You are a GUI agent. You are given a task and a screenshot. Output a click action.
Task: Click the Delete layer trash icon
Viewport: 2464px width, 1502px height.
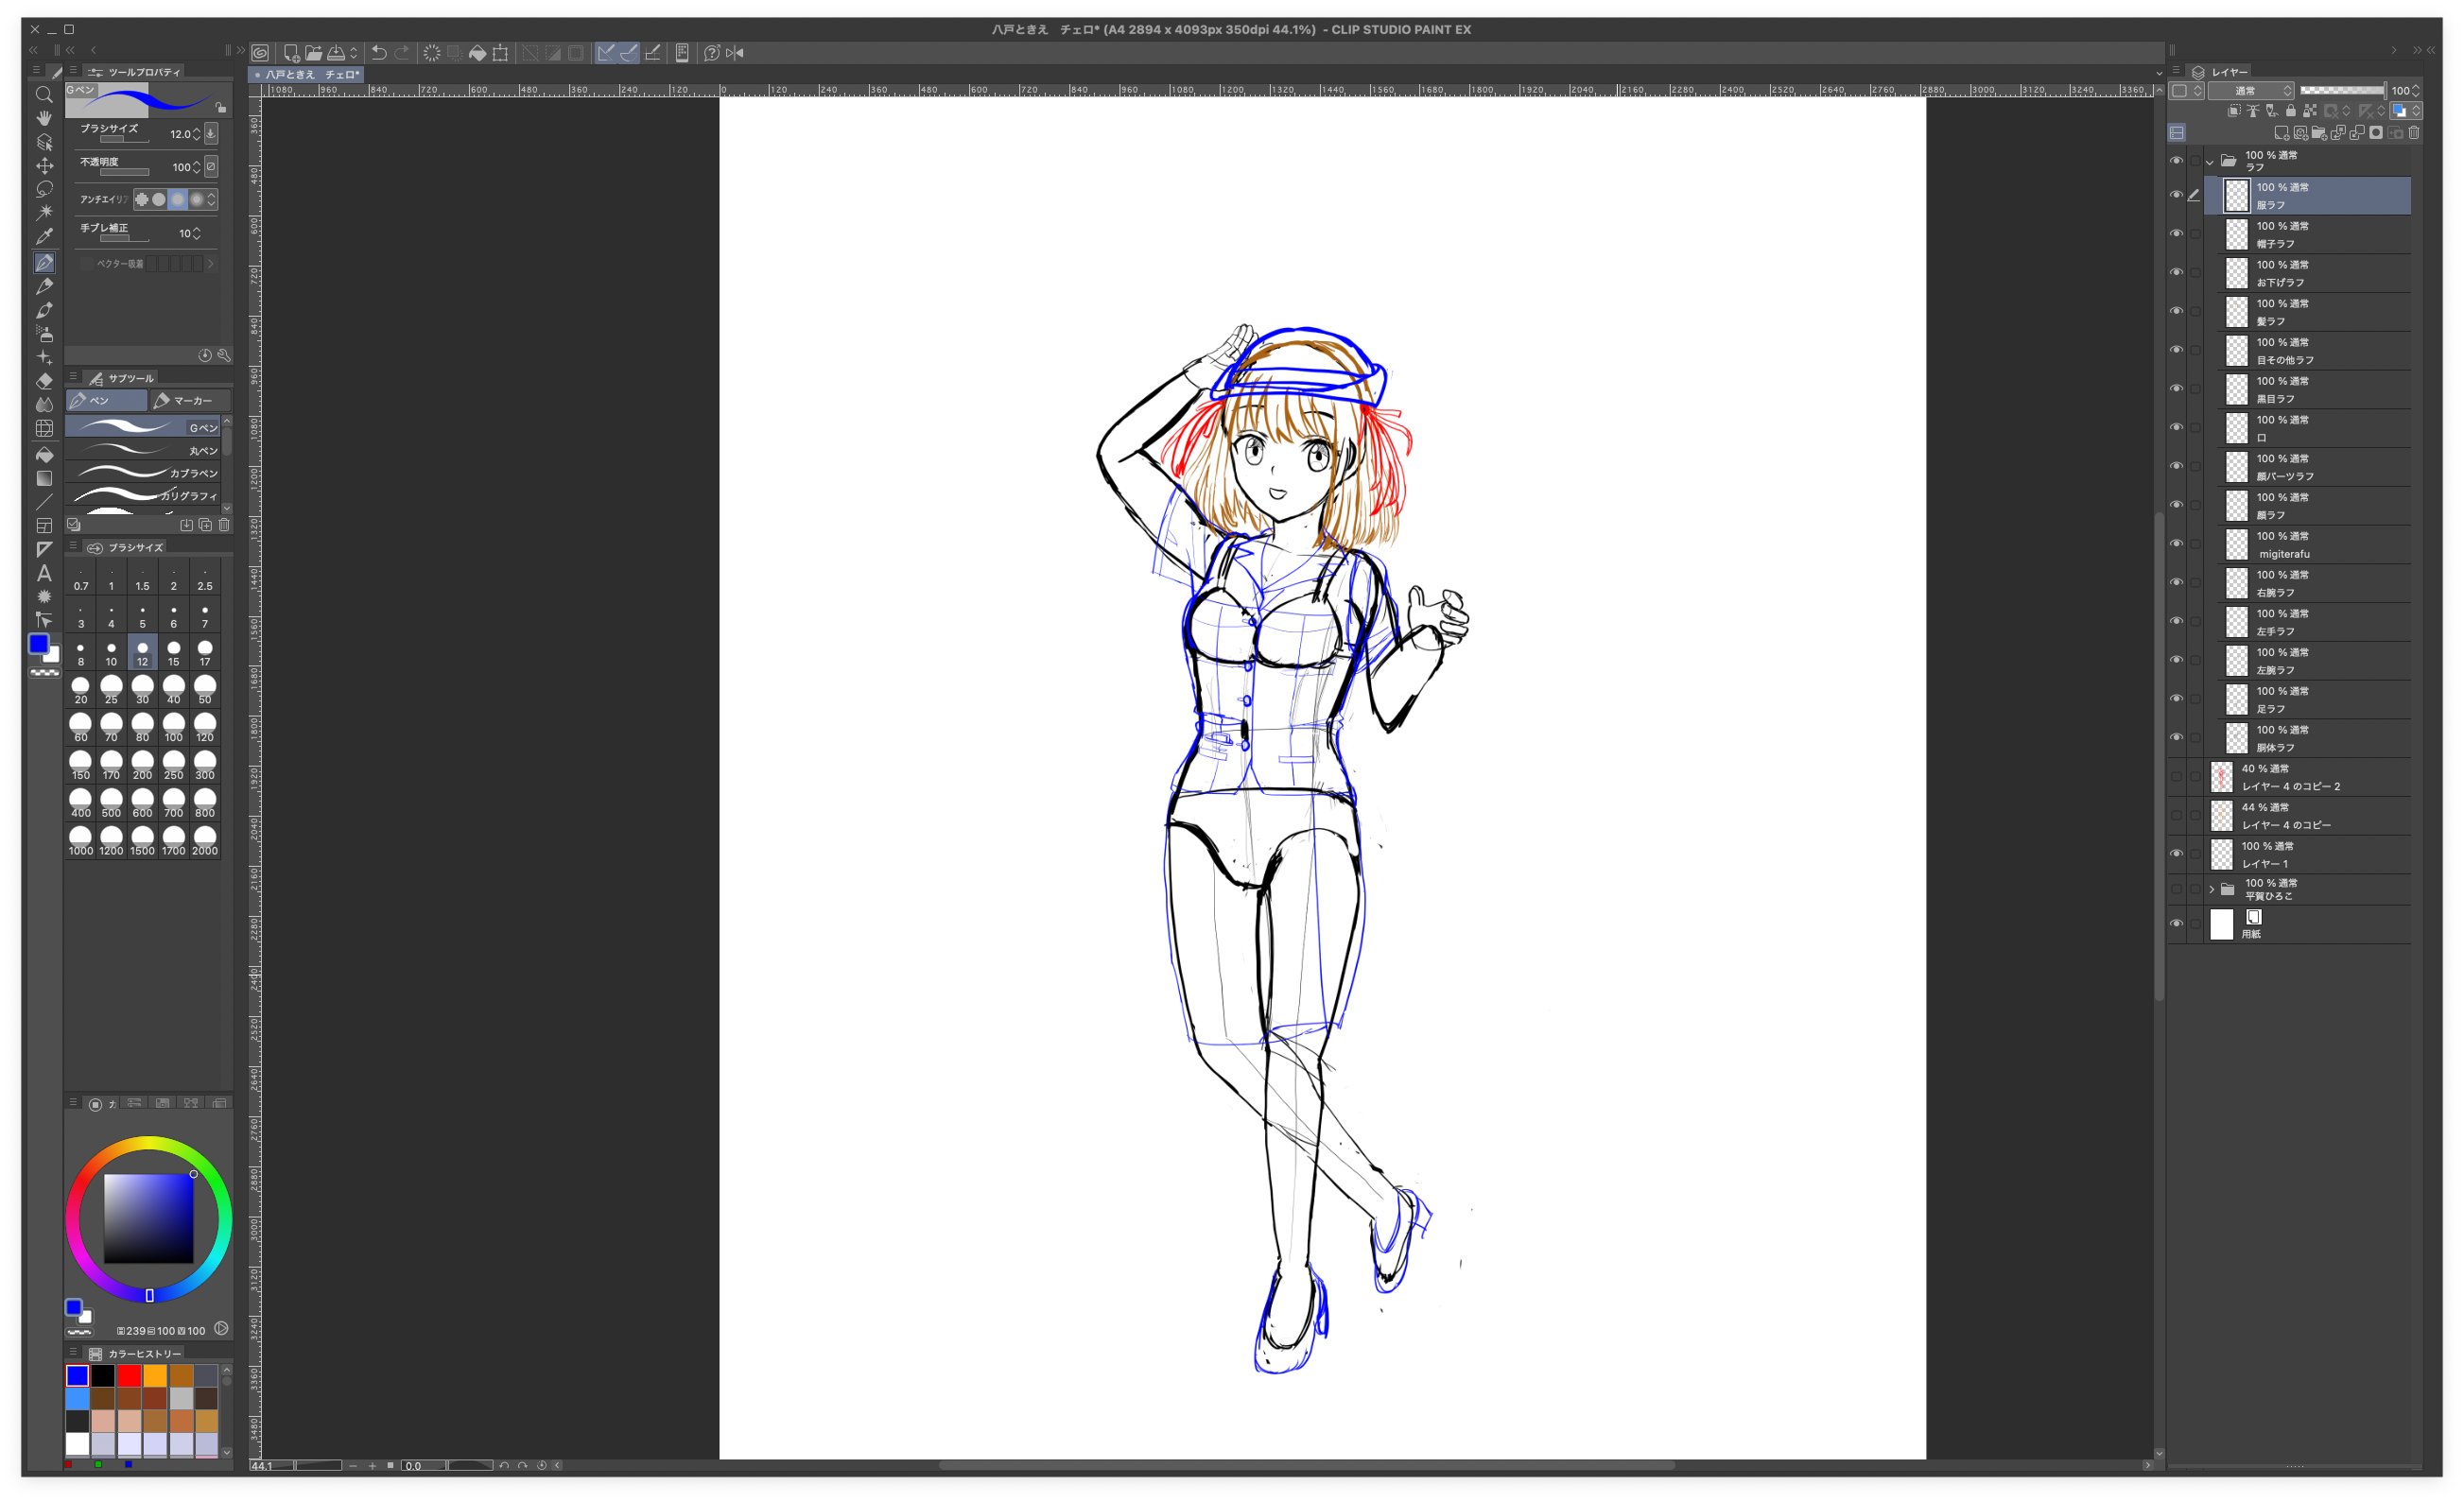[x=2414, y=133]
